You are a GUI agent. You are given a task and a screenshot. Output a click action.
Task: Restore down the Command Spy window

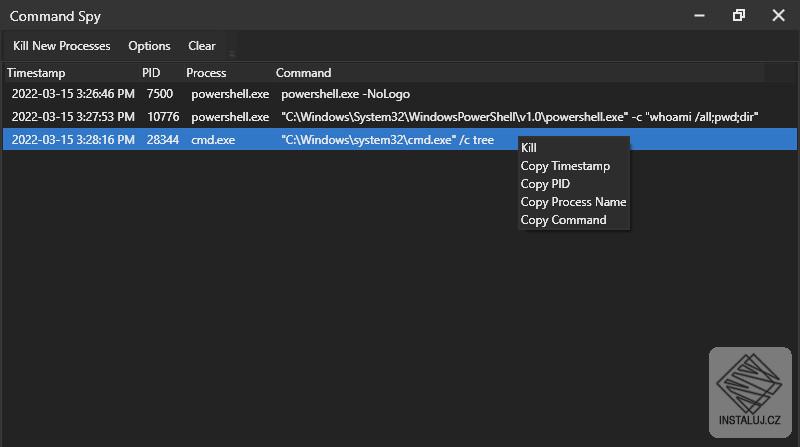point(739,15)
